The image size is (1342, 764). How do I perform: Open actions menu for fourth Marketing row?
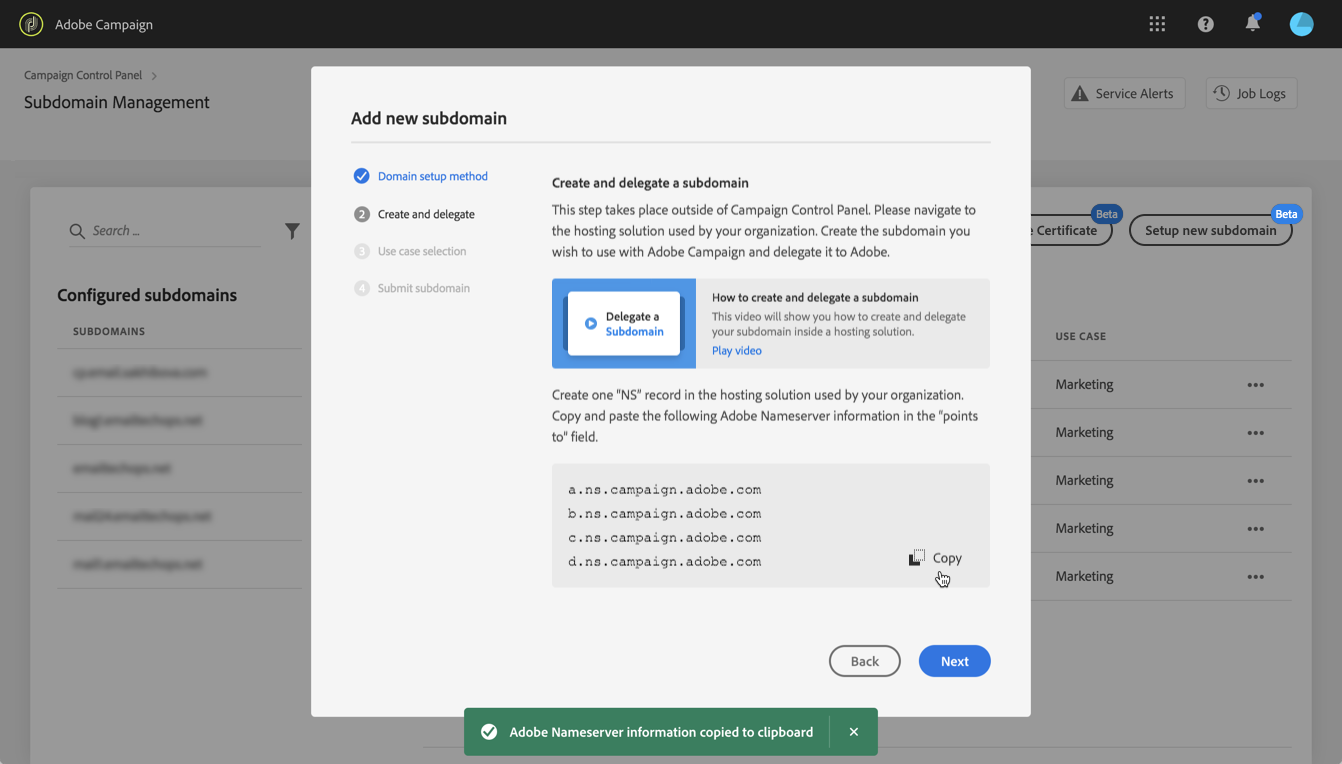[x=1255, y=529]
